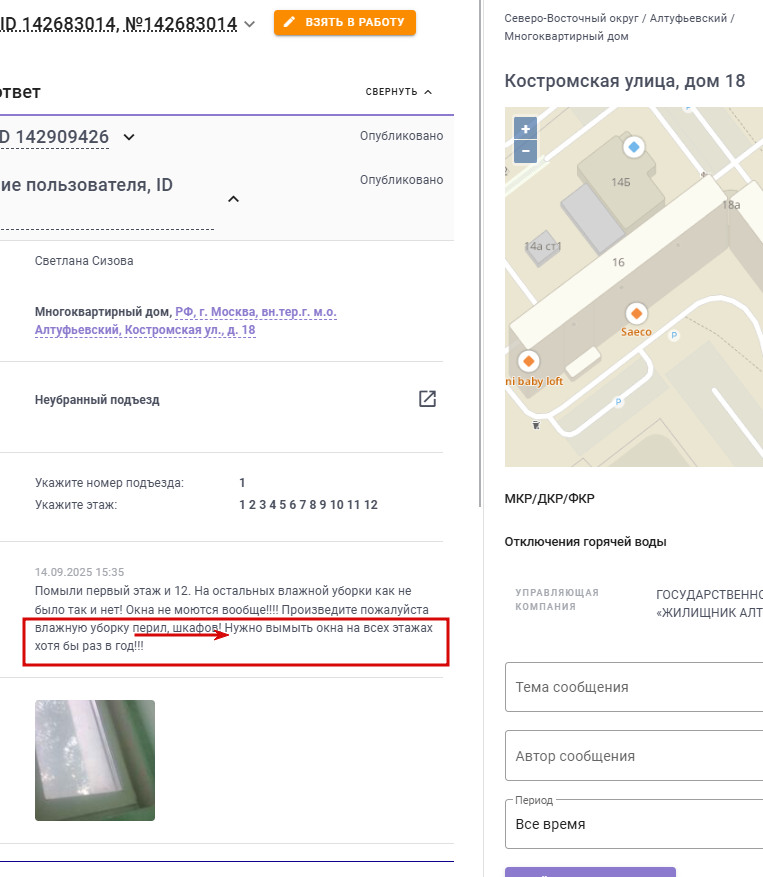
Task: Expand the dropdown next to №142683014
Action: tap(249, 24)
